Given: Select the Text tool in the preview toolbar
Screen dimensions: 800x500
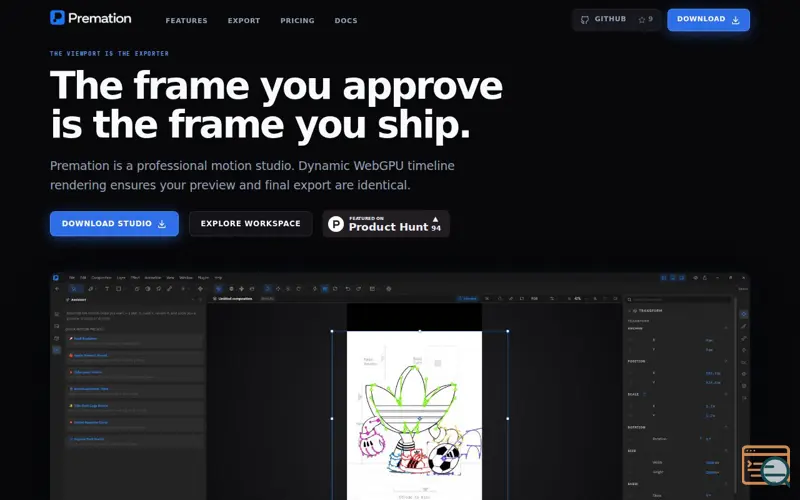Looking at the screenshot, I should pos(107,289).
